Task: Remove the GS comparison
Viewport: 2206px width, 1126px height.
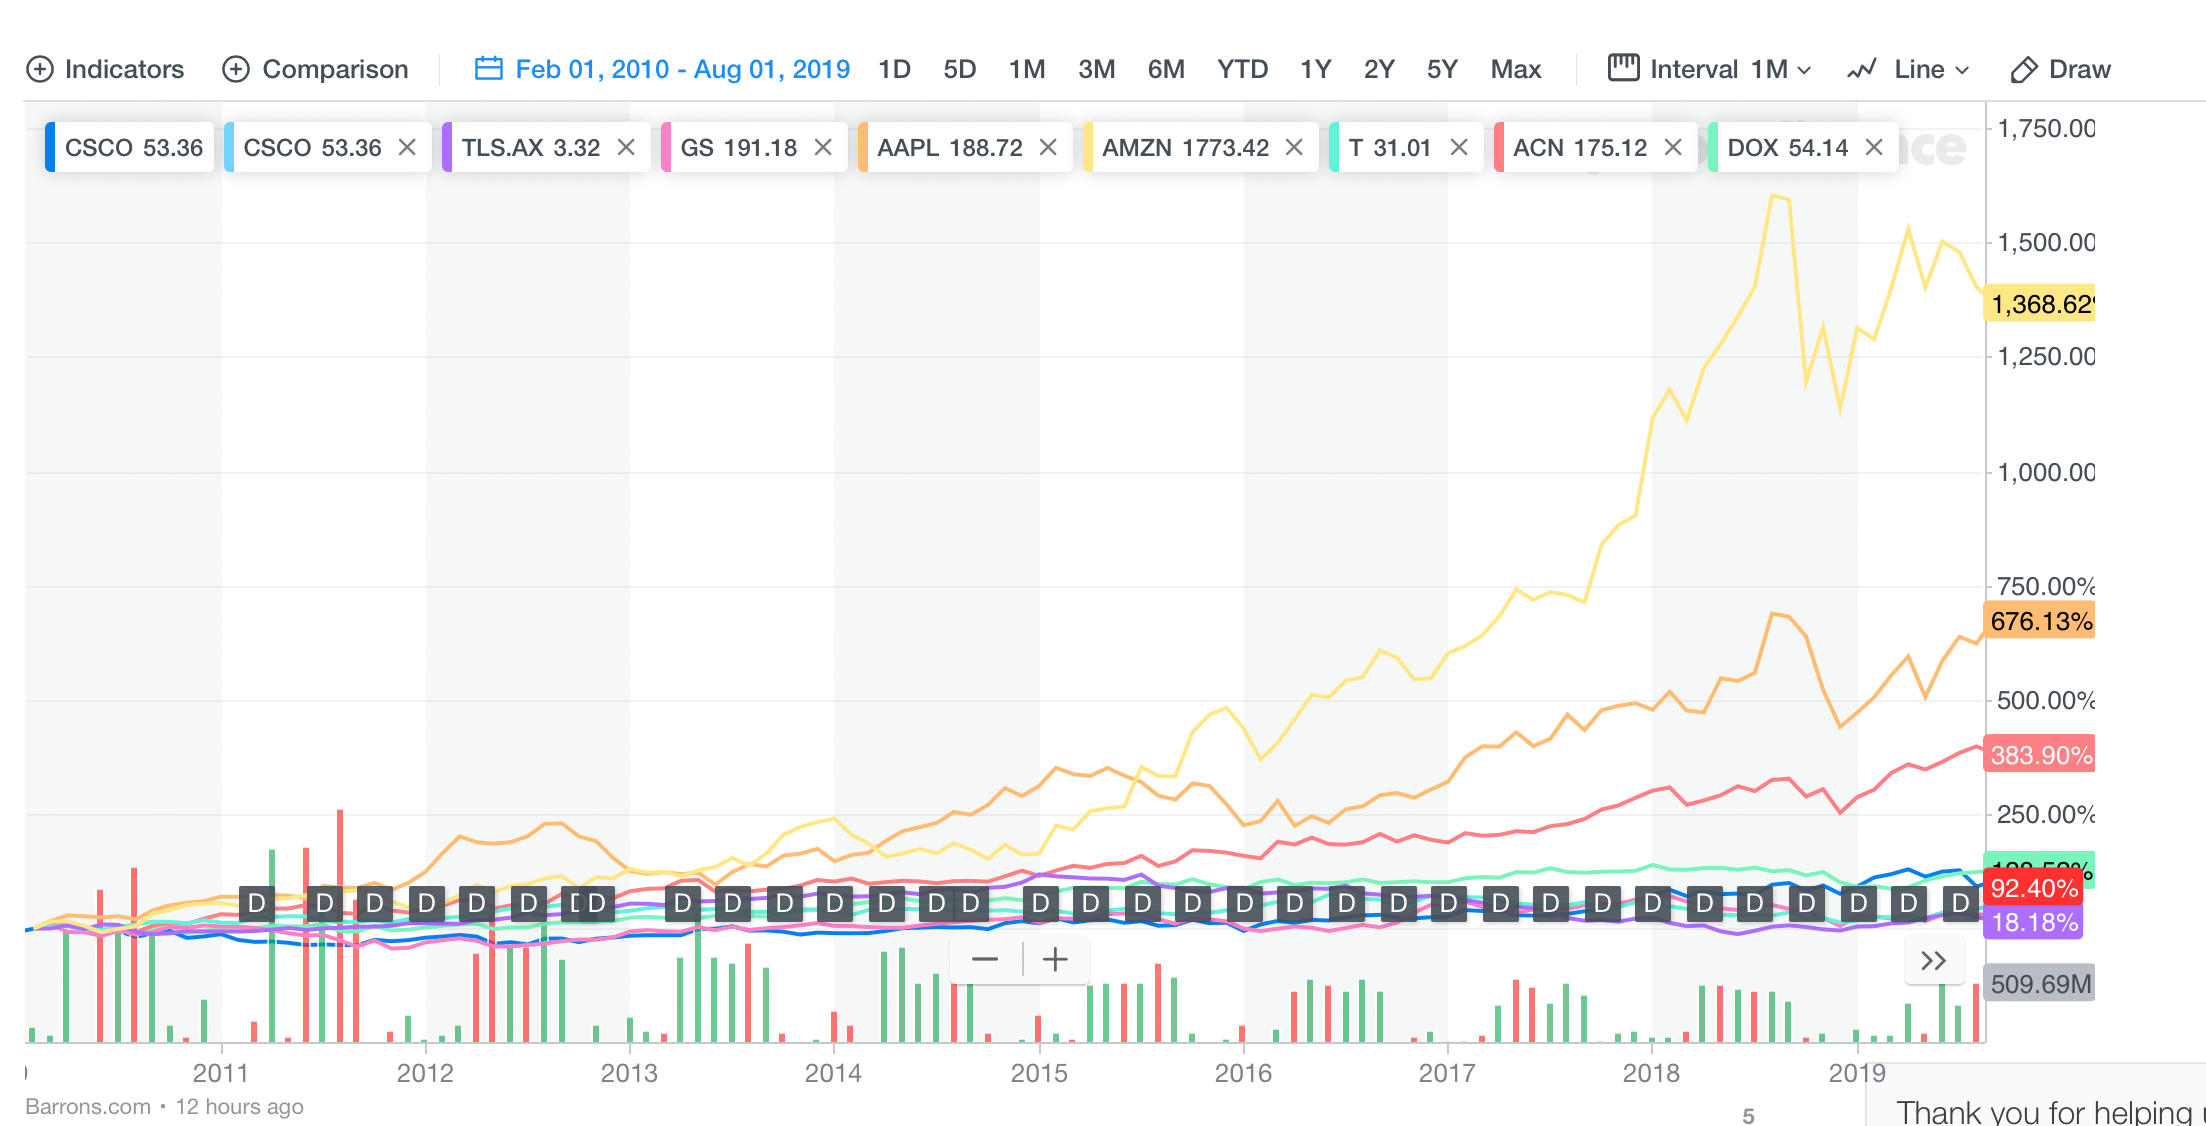Action: tap(823, 147)
